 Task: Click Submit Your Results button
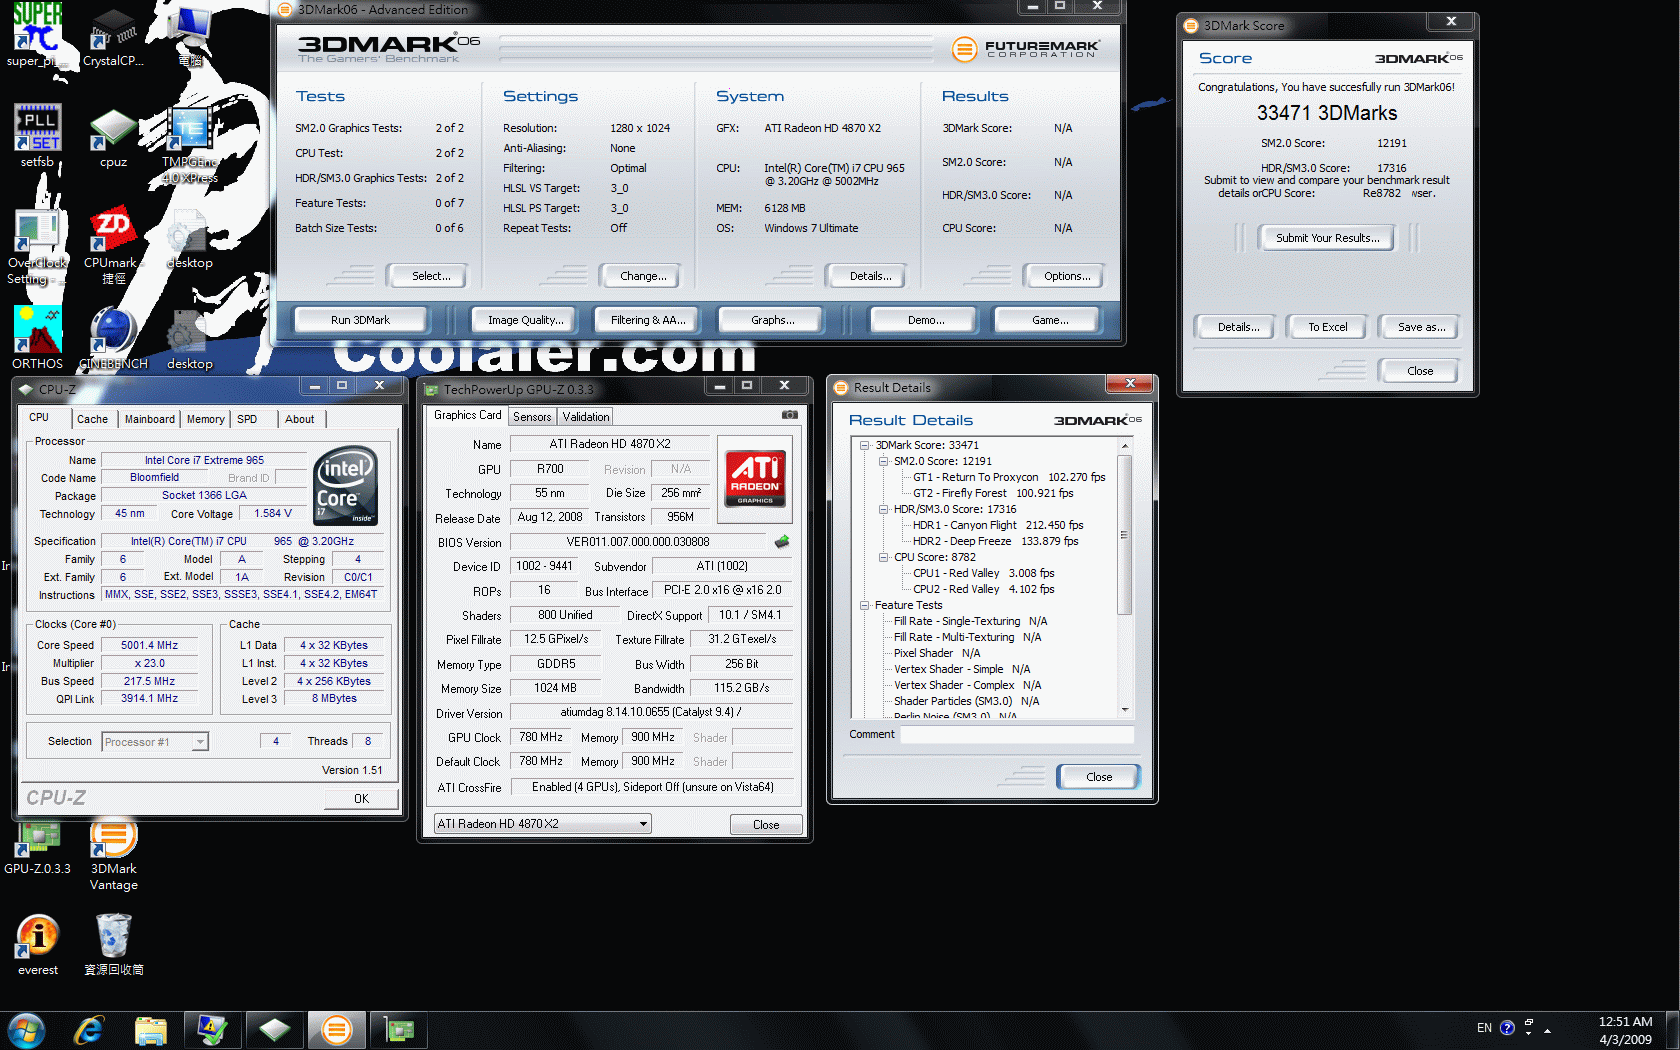click(1327, 238)
